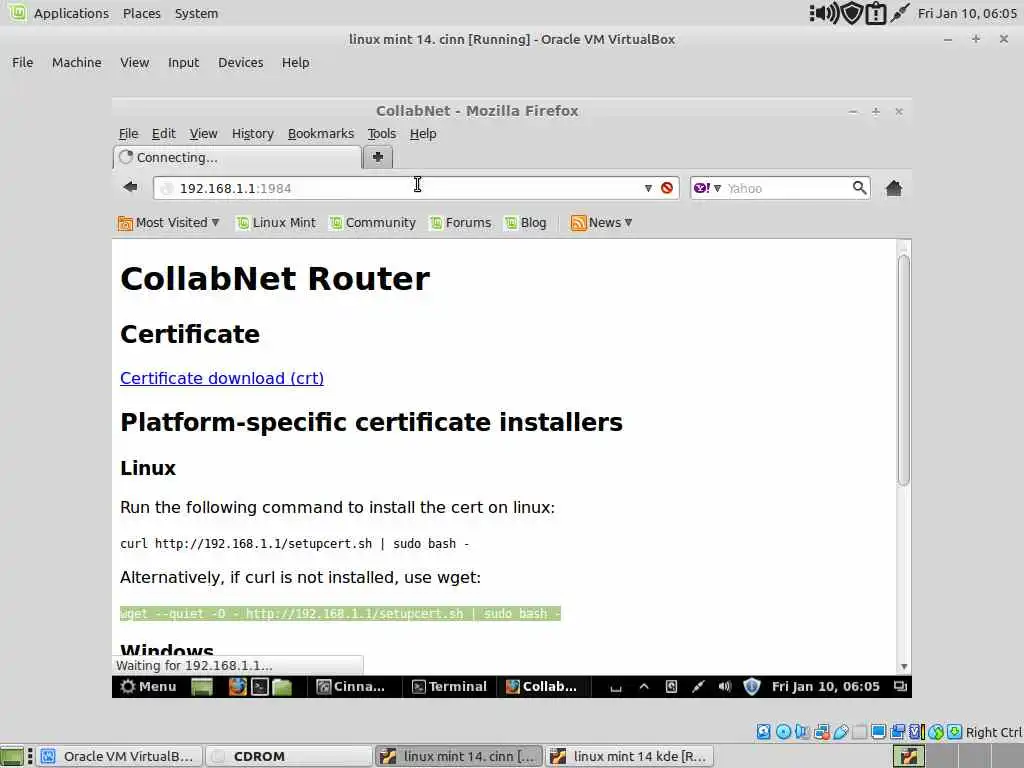Open VirtualBox Input menu
1024x768 pixels.
[183, 62]
